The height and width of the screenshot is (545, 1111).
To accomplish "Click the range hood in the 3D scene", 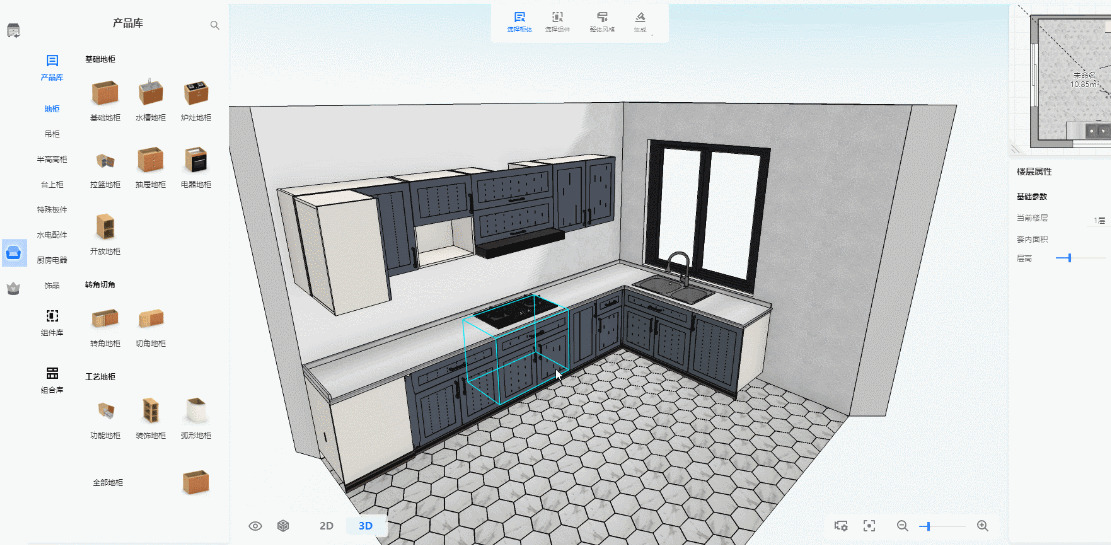I will coord(521,244).
